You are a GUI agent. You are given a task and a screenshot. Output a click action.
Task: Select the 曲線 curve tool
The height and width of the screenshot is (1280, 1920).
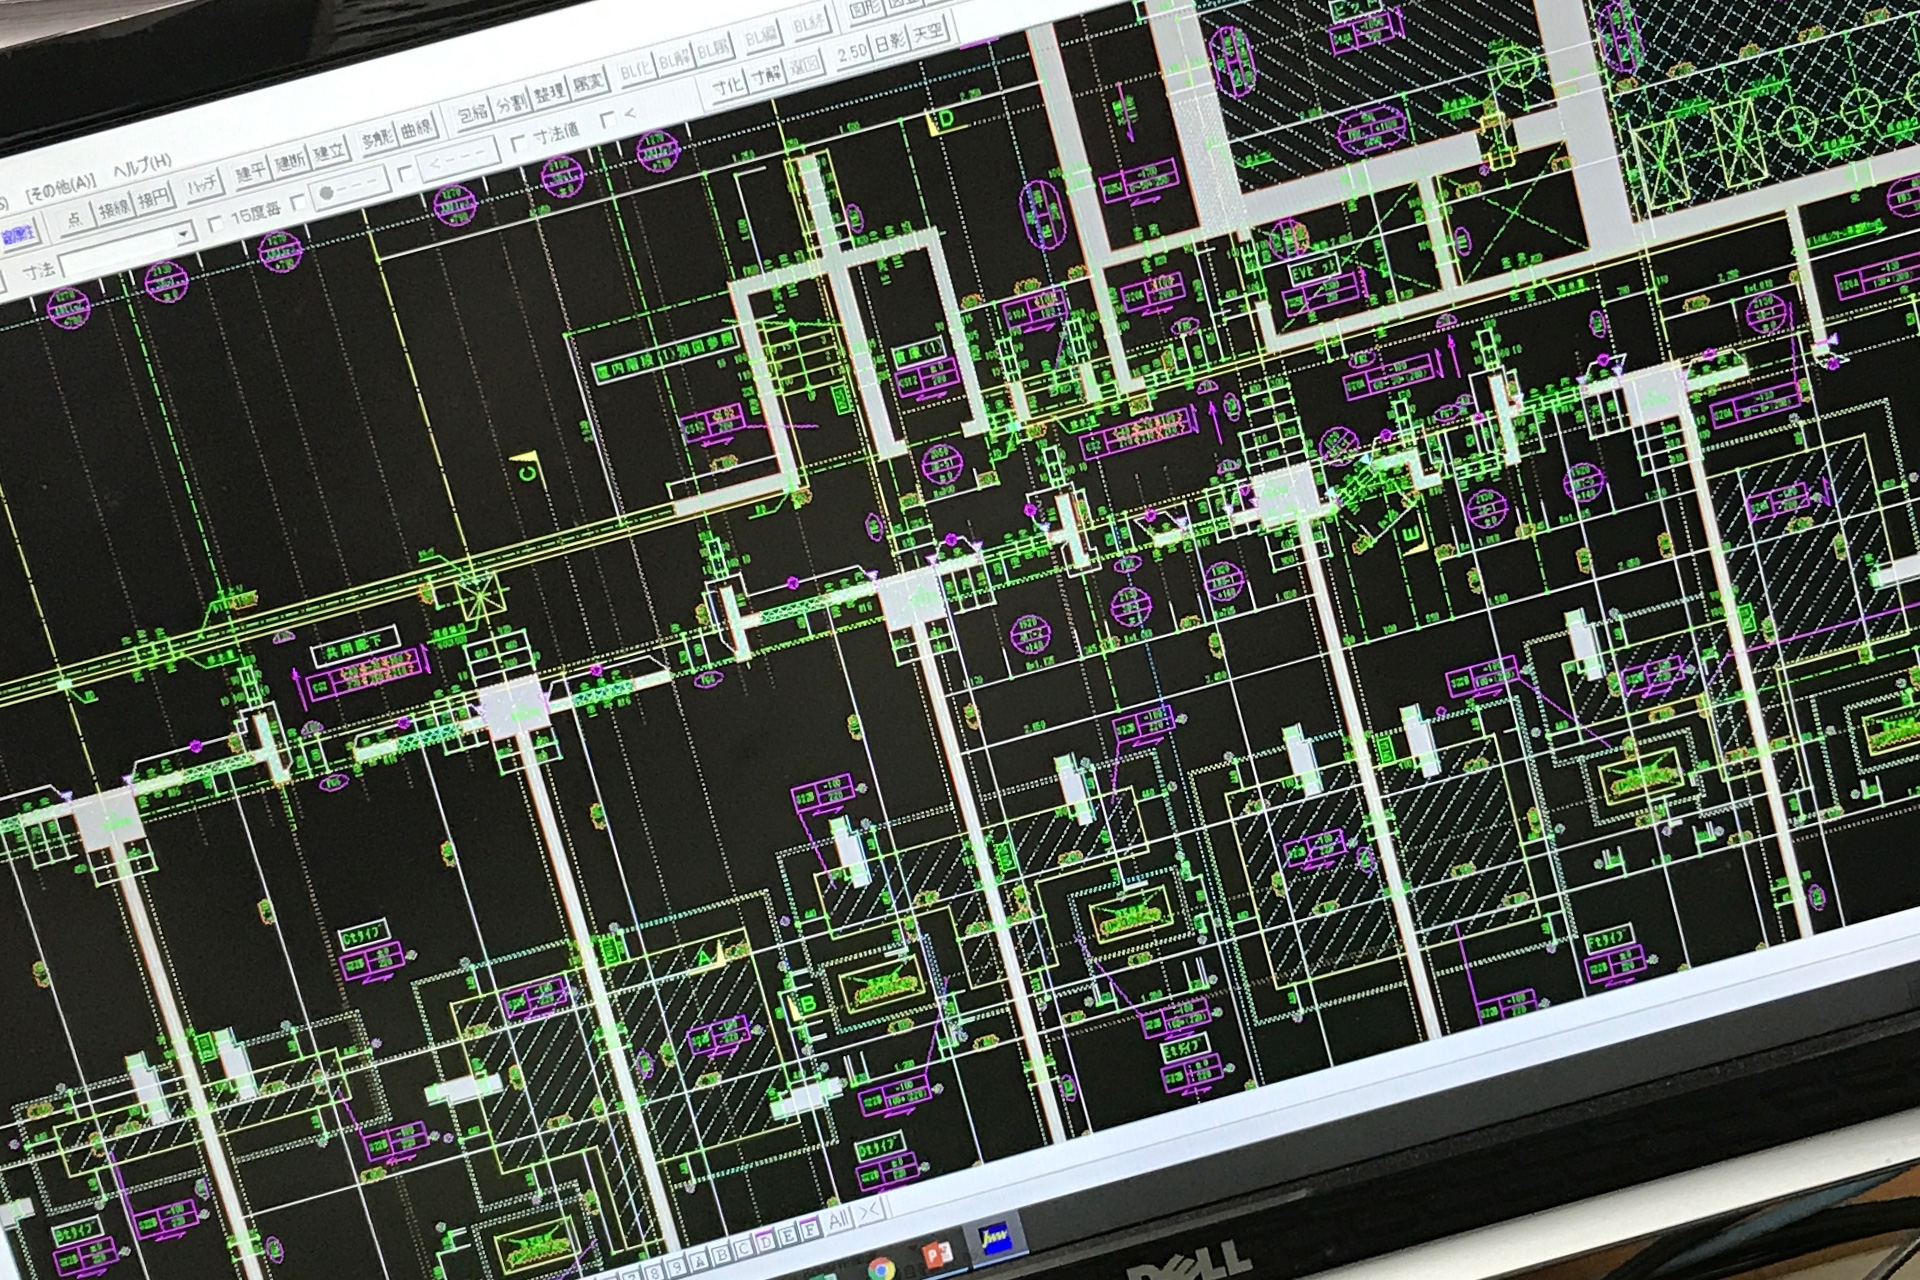click(416, 129)
